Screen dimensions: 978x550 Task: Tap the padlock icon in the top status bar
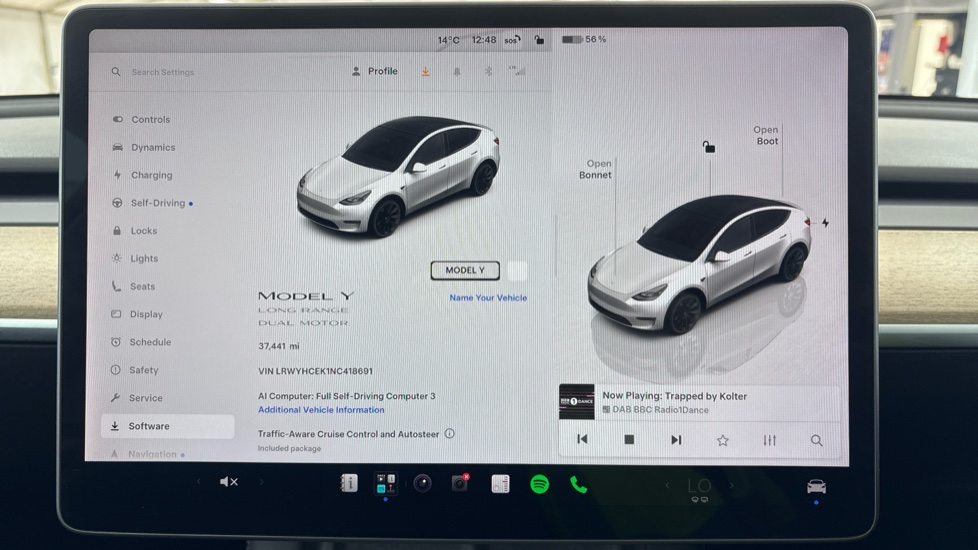point(540,40)
